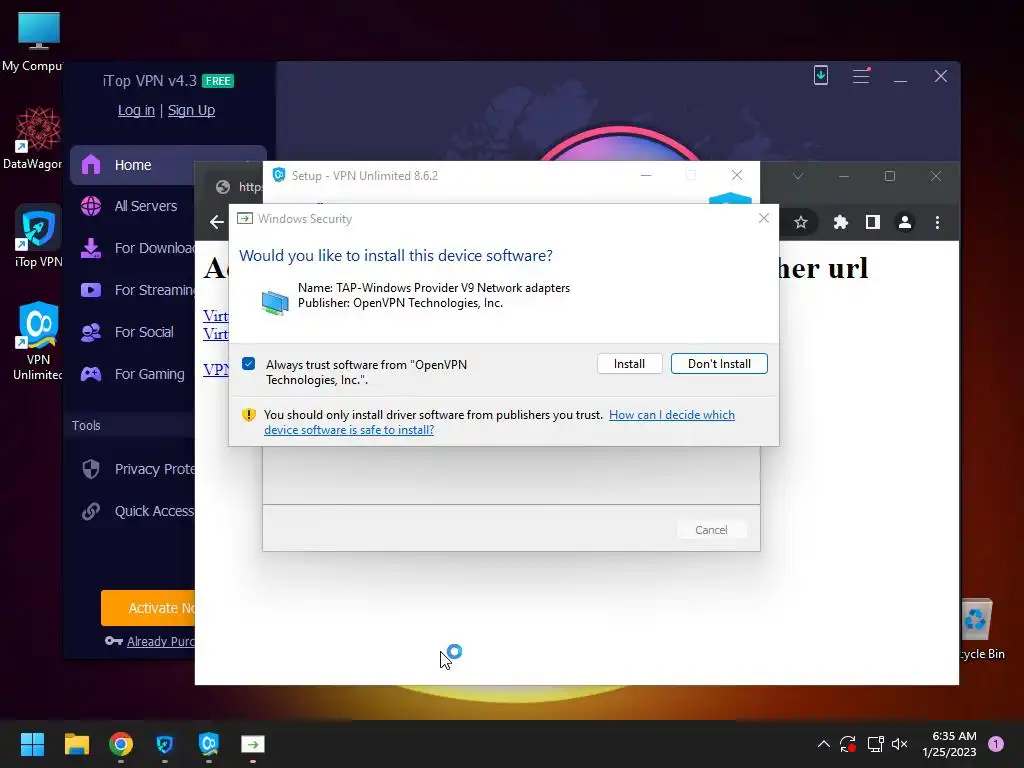Open iTop VPN desktop shortcut

tap(37, 236)
